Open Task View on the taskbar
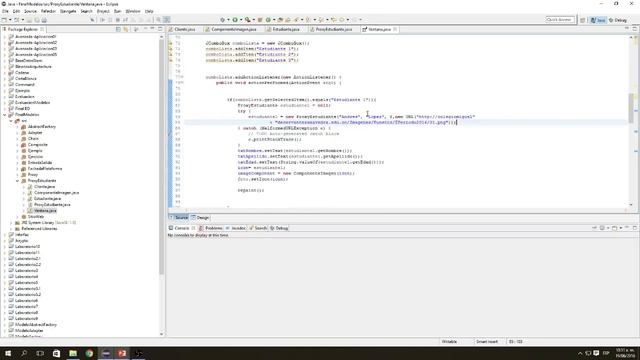640x360 pixels. (x=40, y=353)
